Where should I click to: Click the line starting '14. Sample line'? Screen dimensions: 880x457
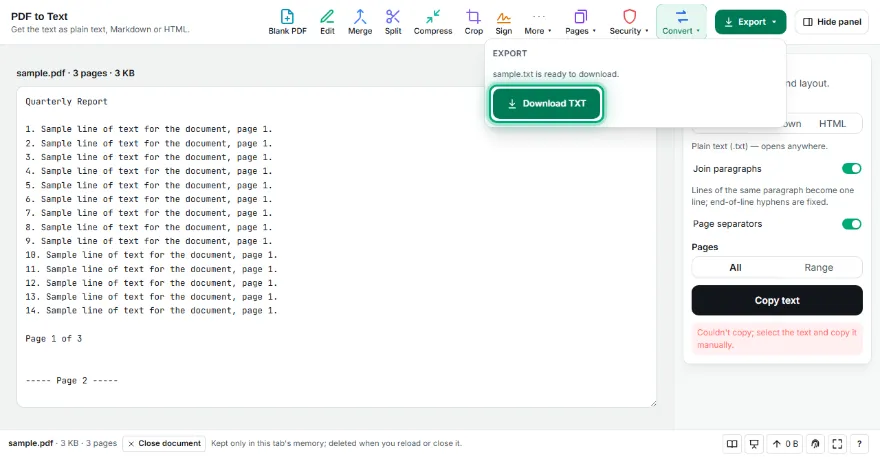click(152, 310)
